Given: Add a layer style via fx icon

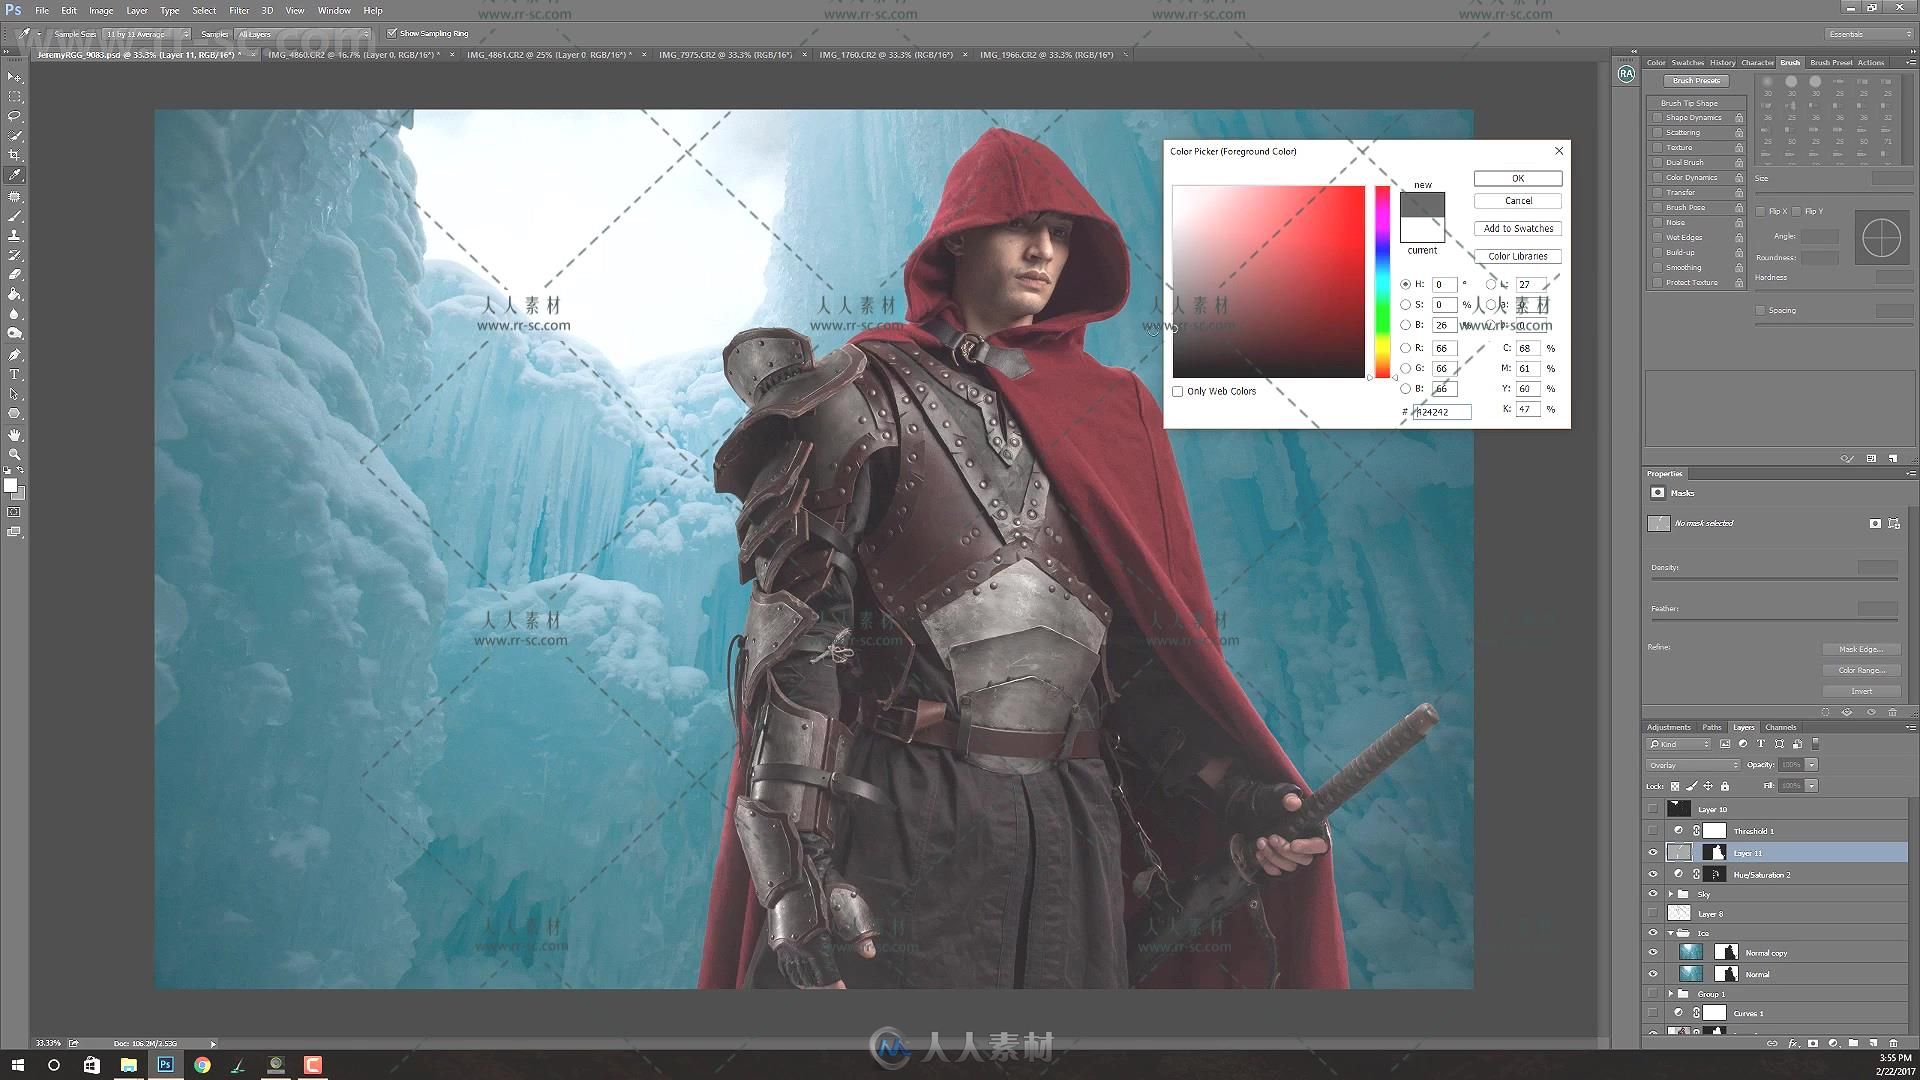Looking at the screenshot, I should click(x=1793, y=1043).
